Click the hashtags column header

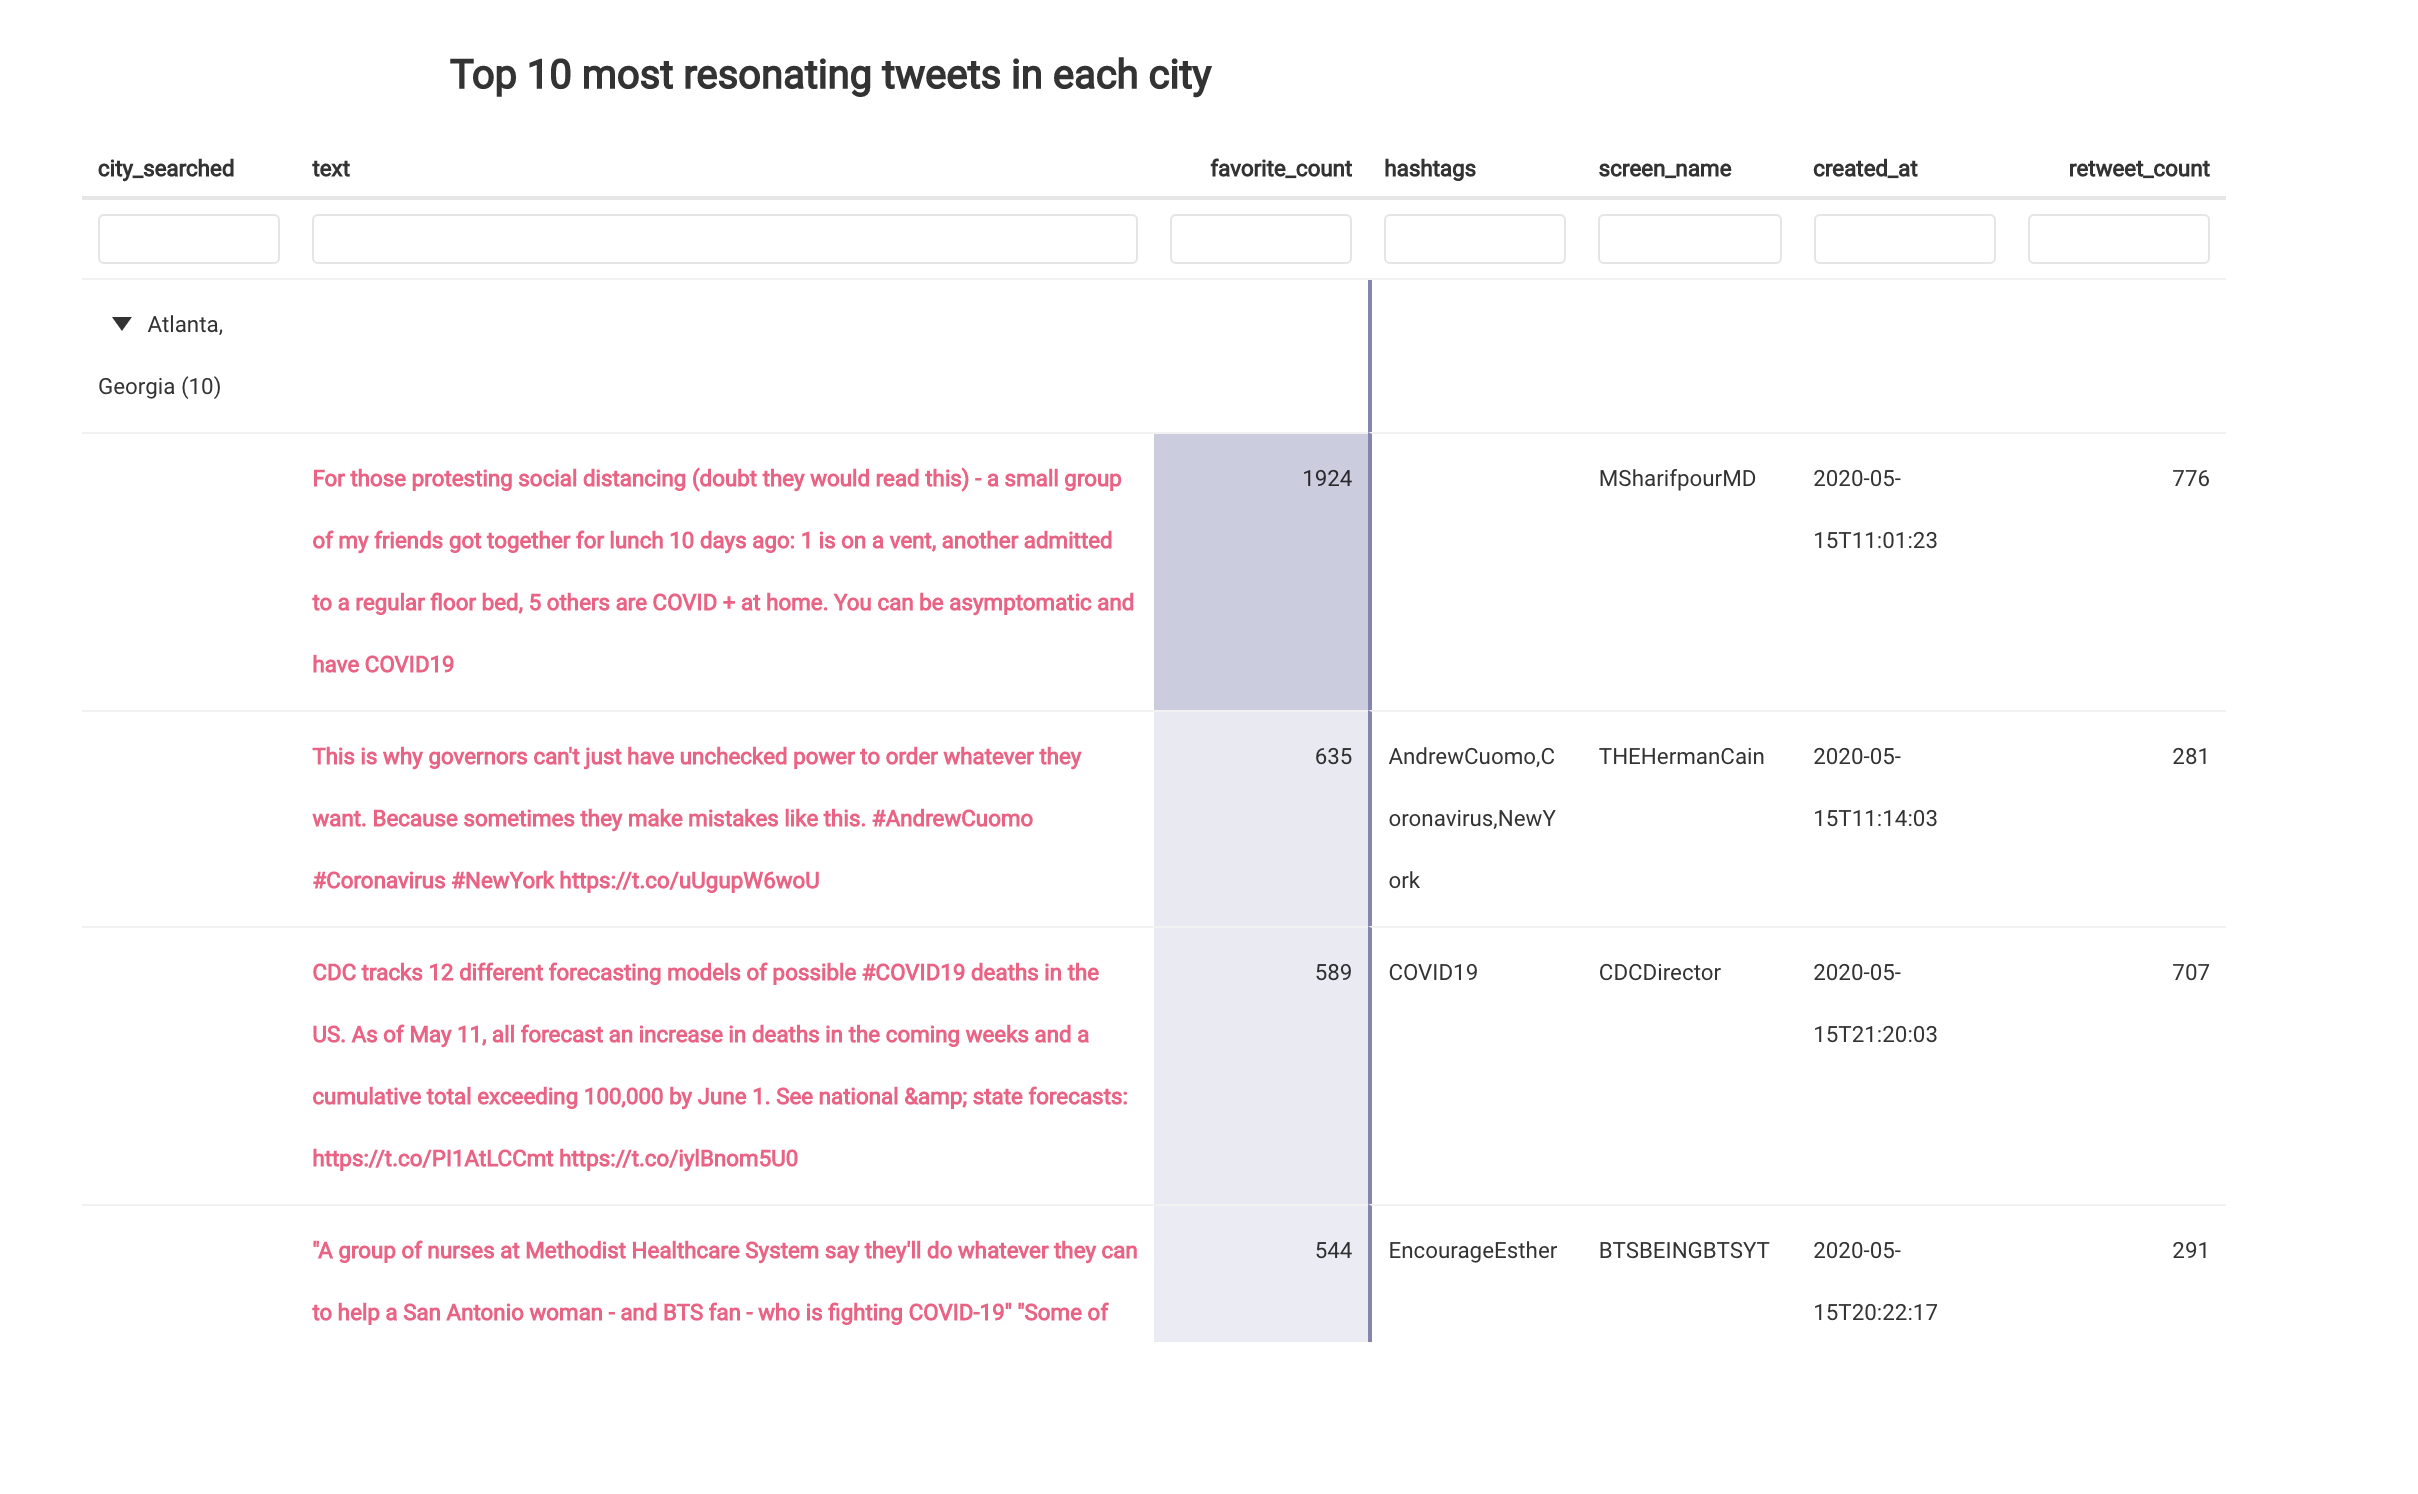click(1429, 169)
